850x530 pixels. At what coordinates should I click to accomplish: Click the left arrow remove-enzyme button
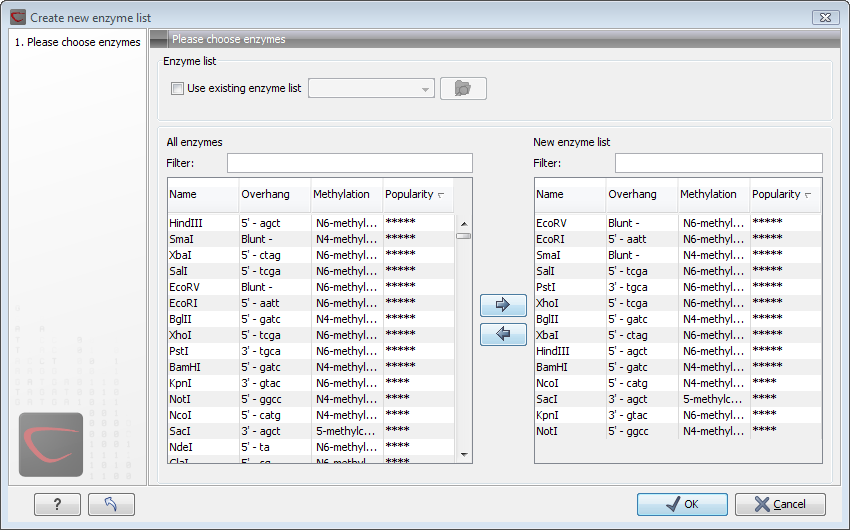[x=503, y=334]
